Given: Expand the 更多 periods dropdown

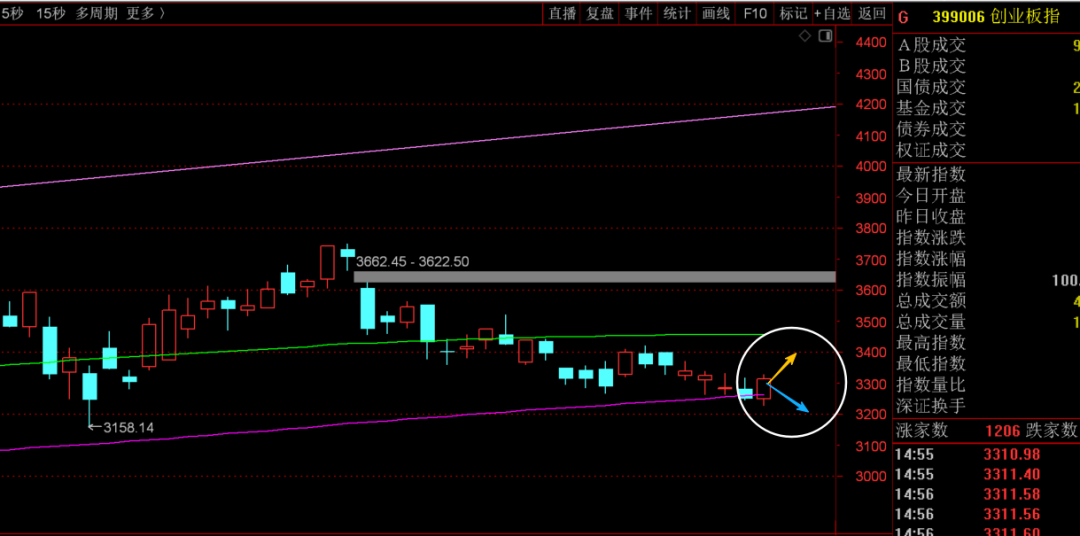Looking at the screenshot, I should pyautogui.click(x=146, y=13).
